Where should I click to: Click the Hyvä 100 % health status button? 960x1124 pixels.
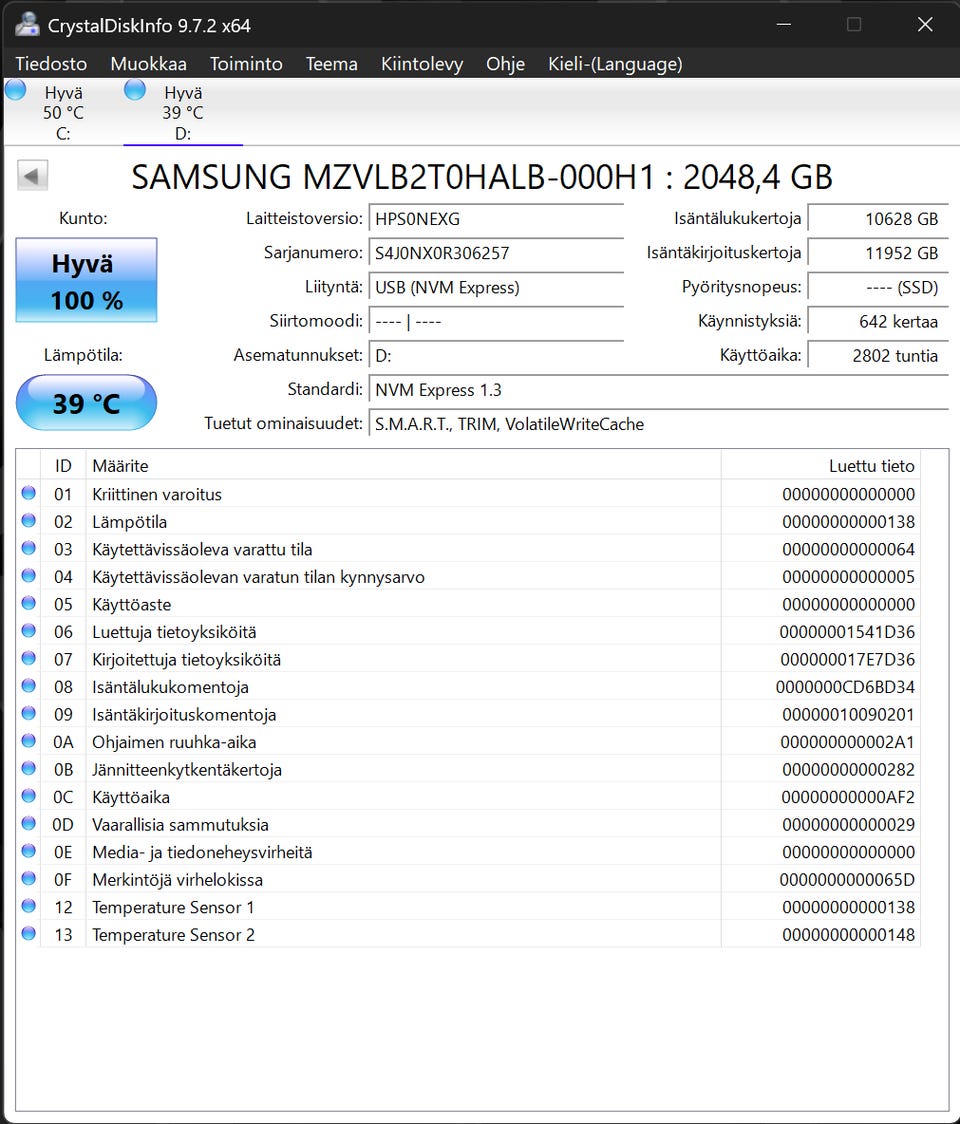[86, 280]
